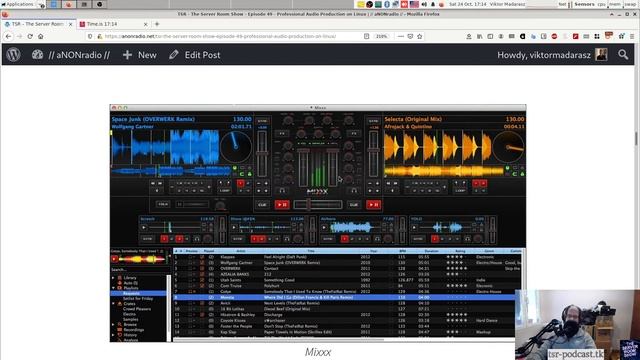Open Viktor Madarasz user menu in panel
This screenshot has width=640, height=360.
tap(507, 4)
